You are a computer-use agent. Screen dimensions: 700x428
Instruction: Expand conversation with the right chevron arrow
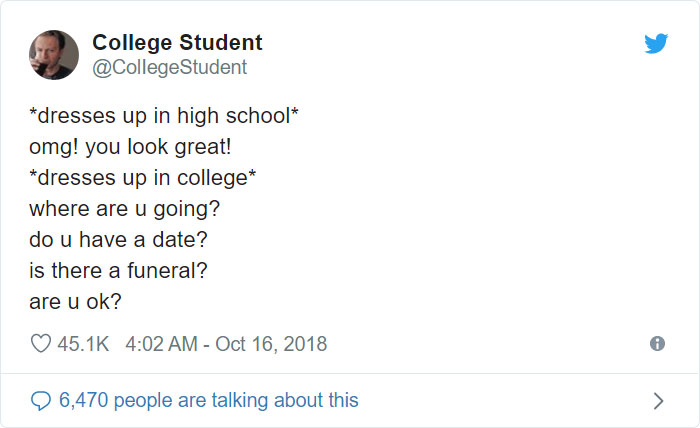657,401
